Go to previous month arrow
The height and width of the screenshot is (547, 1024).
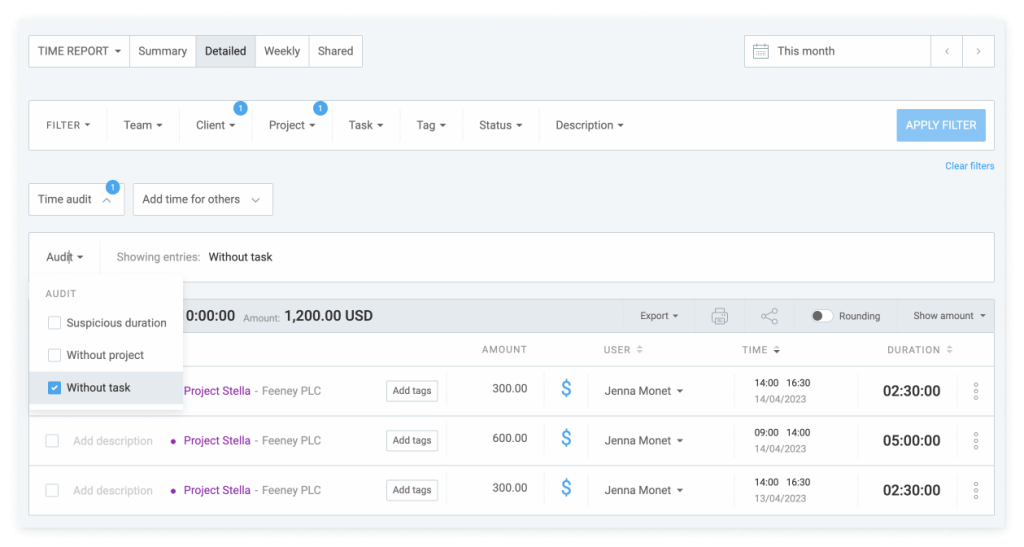pos(946,51)
